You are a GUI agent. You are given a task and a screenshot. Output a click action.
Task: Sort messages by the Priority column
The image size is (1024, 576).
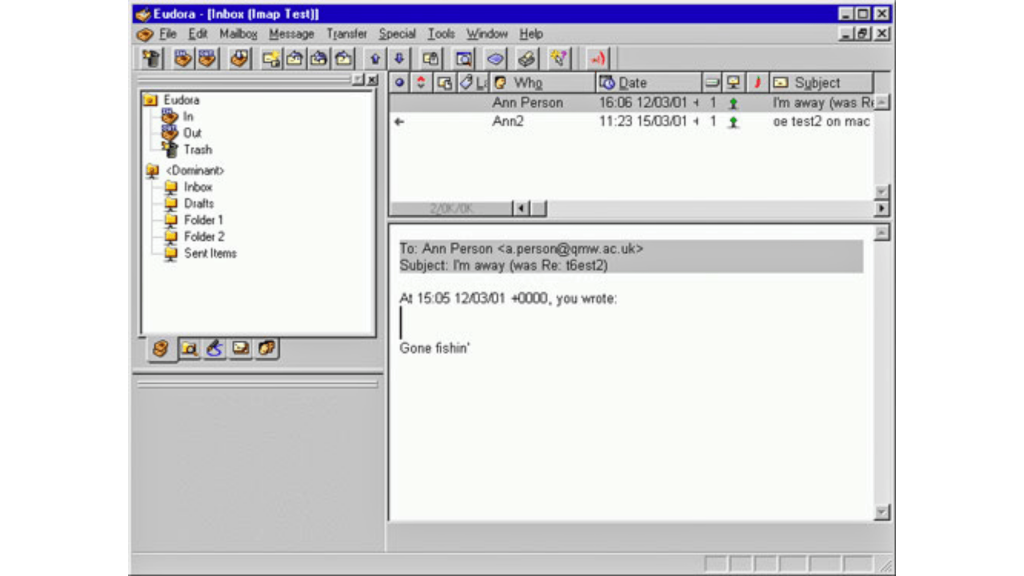point(421,83)
